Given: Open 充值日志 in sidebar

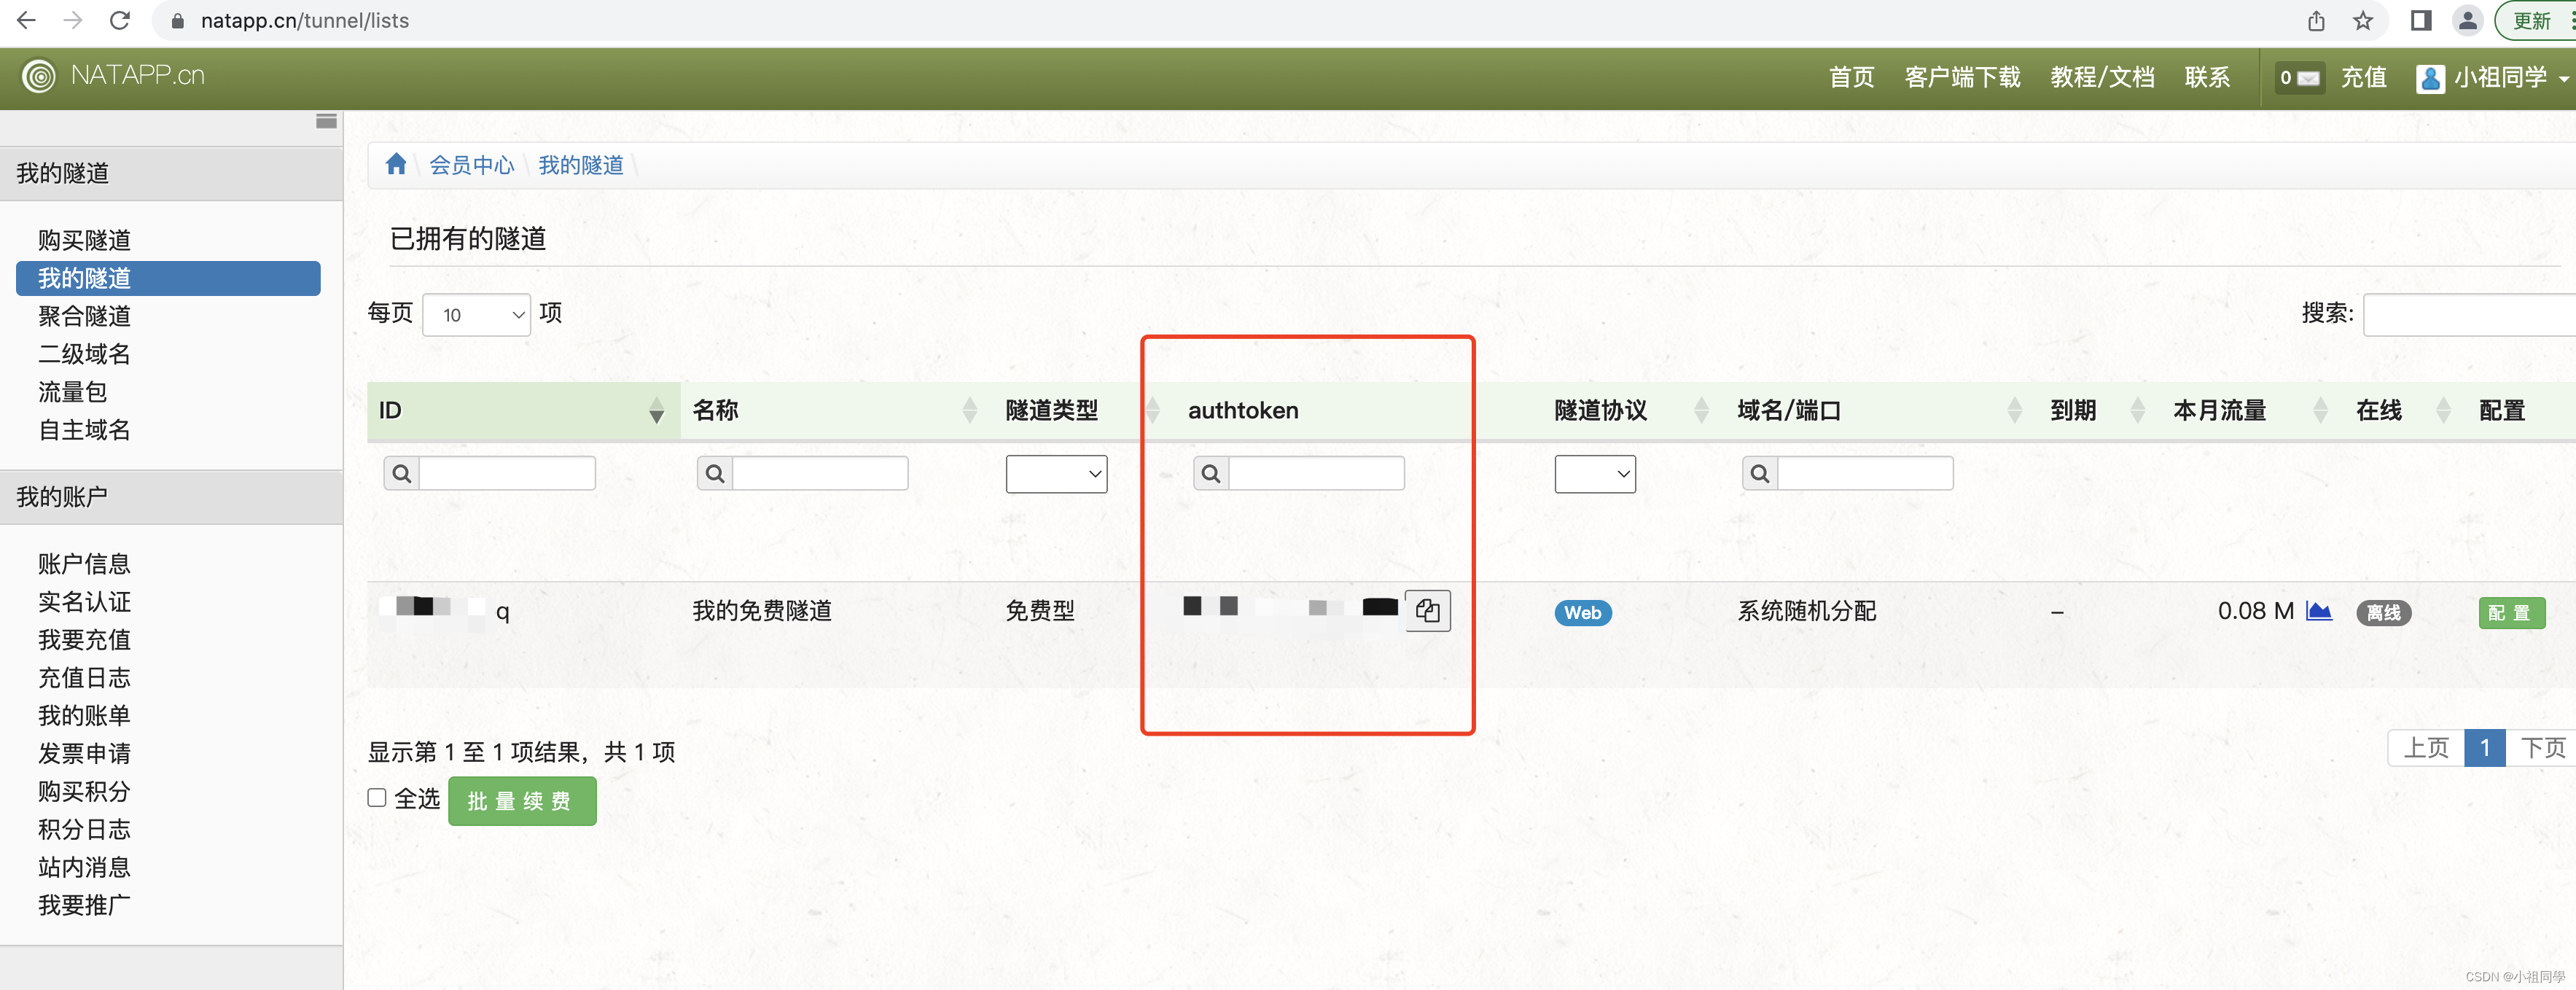Looking at the screenshot, I should pyautogui.click(x=85, y=678).
